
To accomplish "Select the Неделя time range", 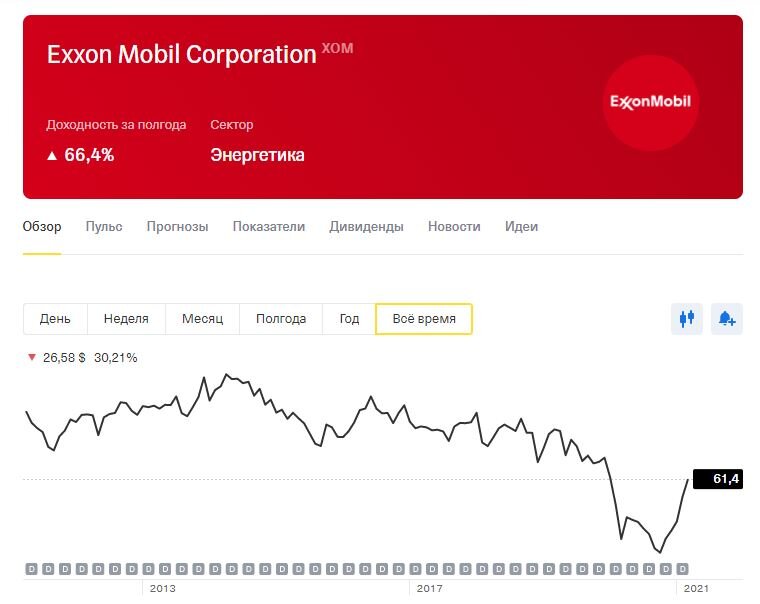I will click(x=126, y=319).
